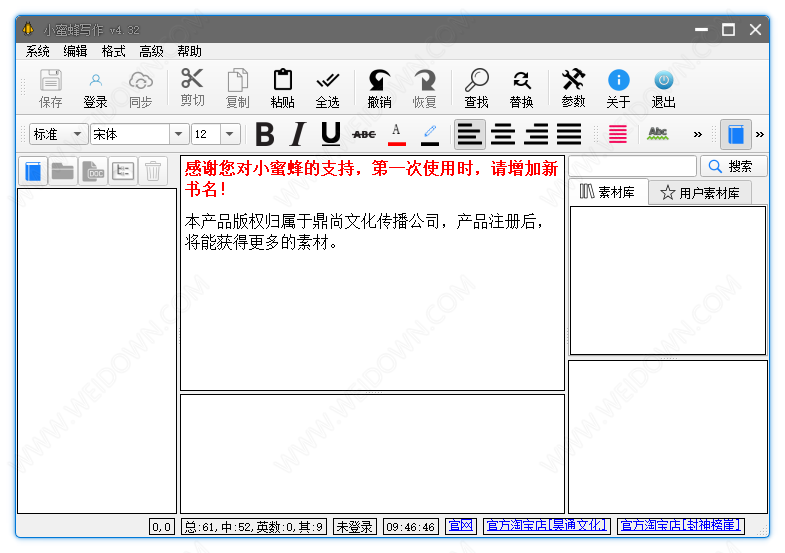The height and width of the screenshot is (553, 785).
Task: Click the red line spacing icon
Action: point(618,134)
